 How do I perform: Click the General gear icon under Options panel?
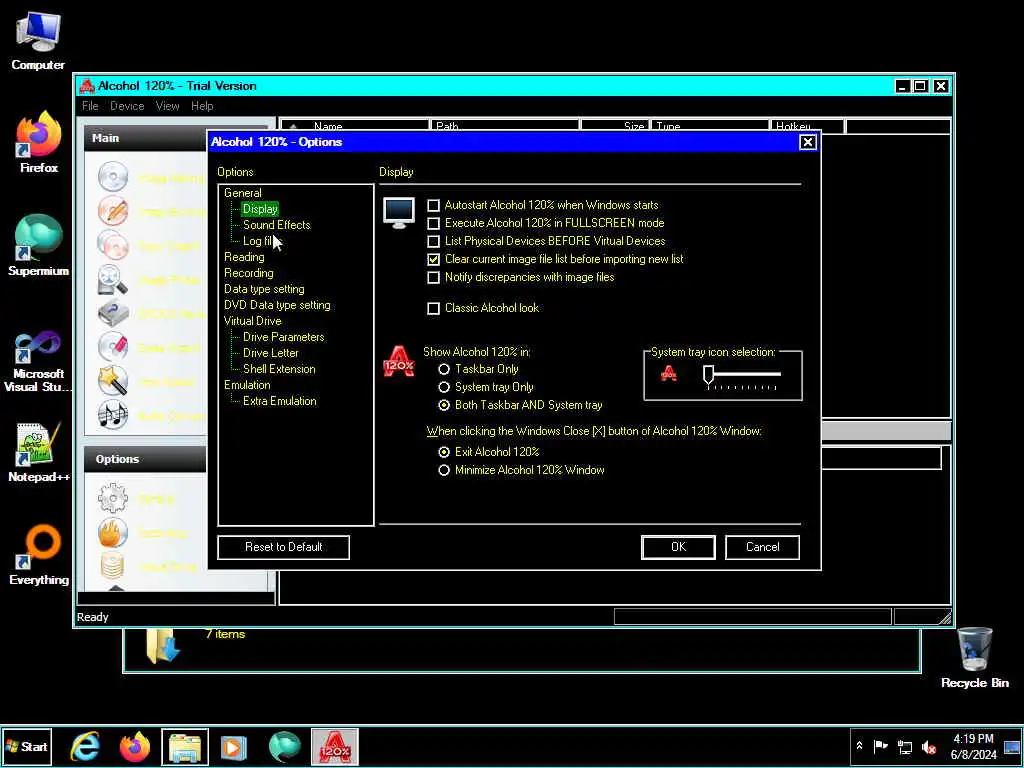point(113,499)
